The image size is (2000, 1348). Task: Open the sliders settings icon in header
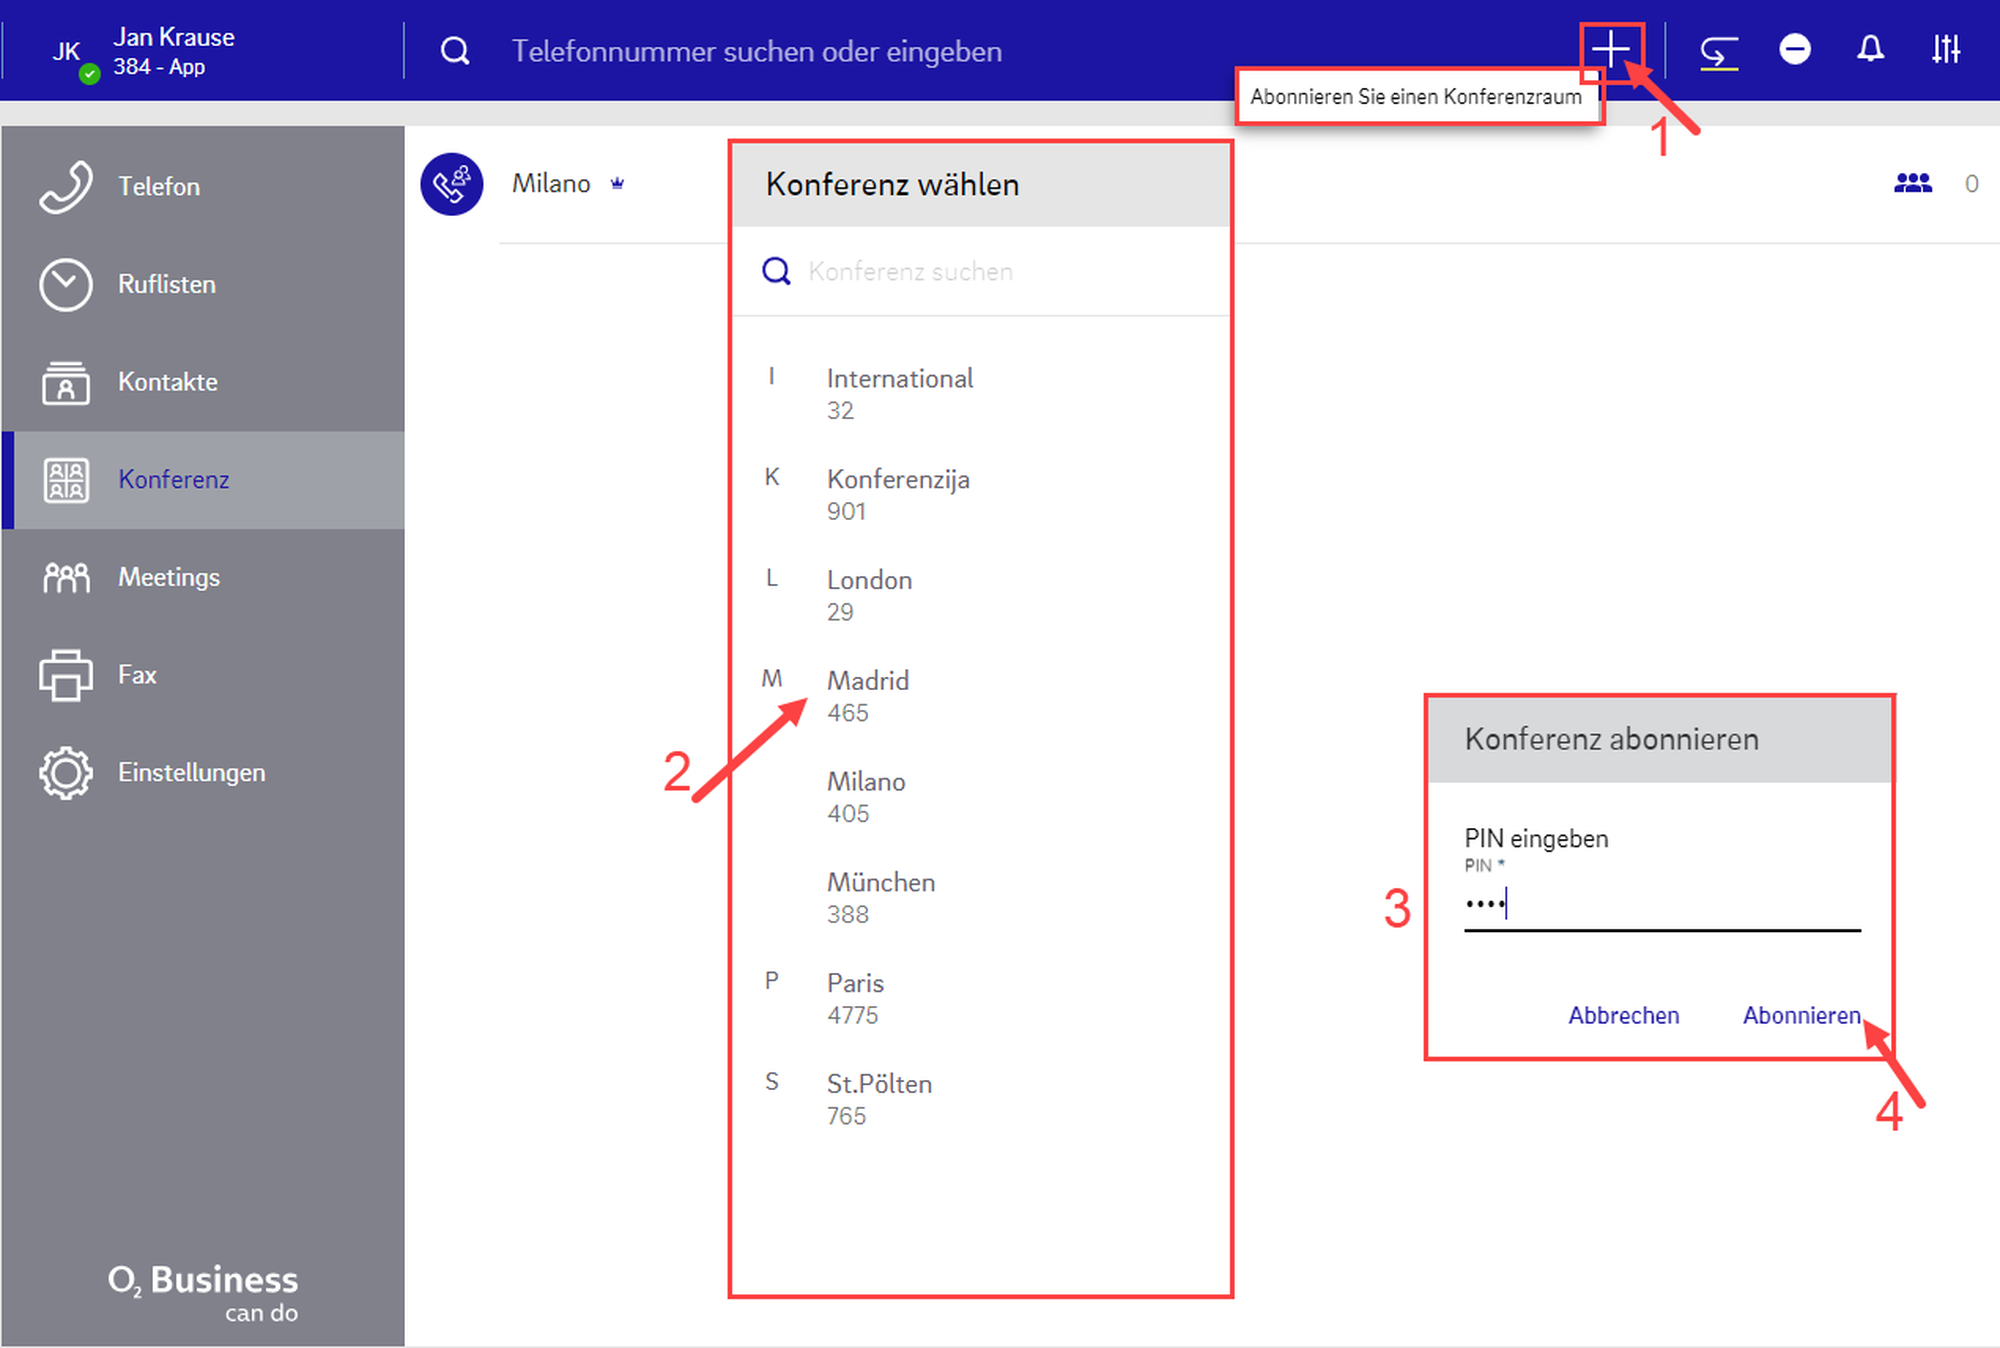coord(1945,49)
